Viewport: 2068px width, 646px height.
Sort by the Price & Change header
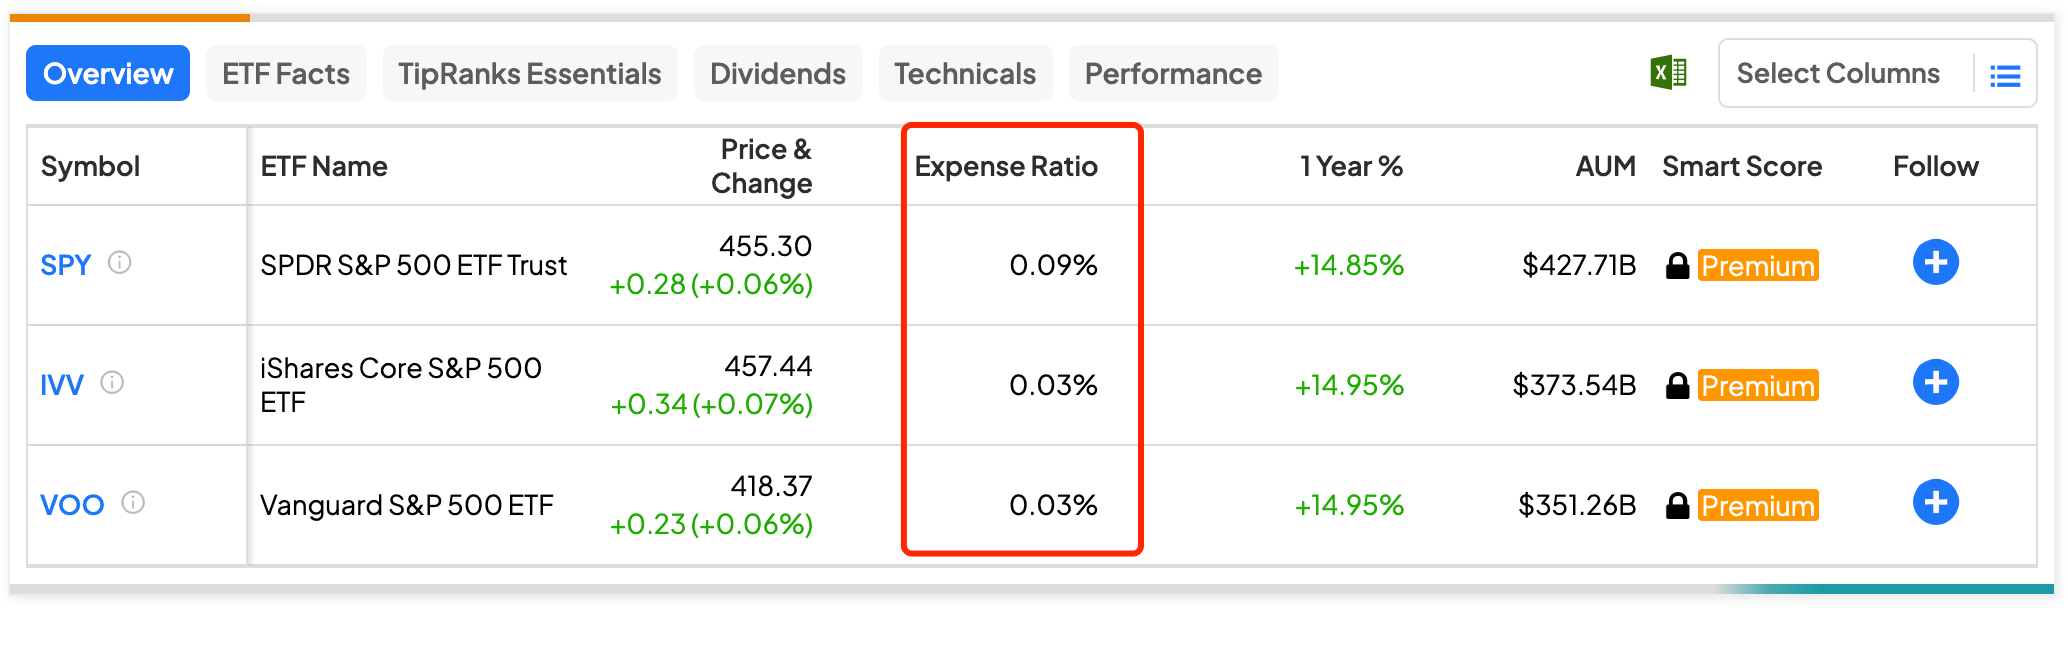[x=762, y=166]
